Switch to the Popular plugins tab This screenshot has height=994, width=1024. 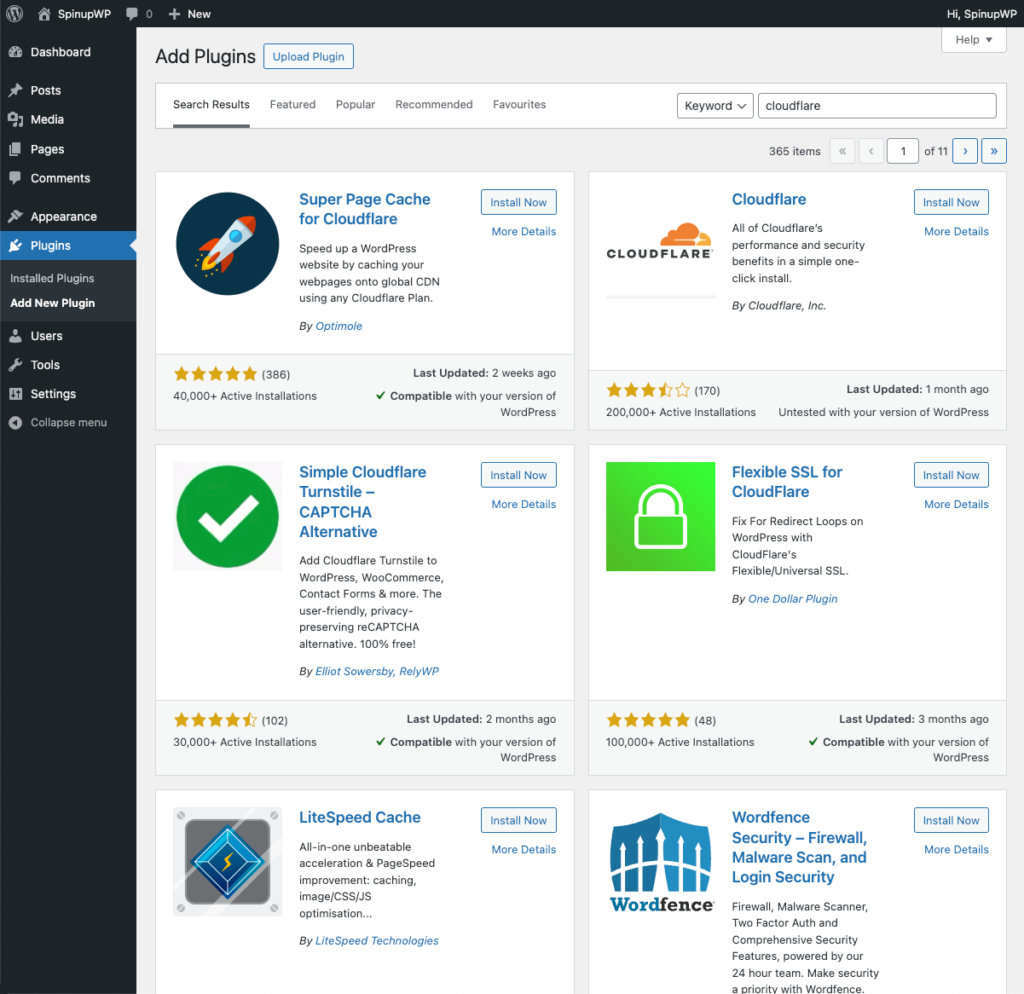coord(355,104)
